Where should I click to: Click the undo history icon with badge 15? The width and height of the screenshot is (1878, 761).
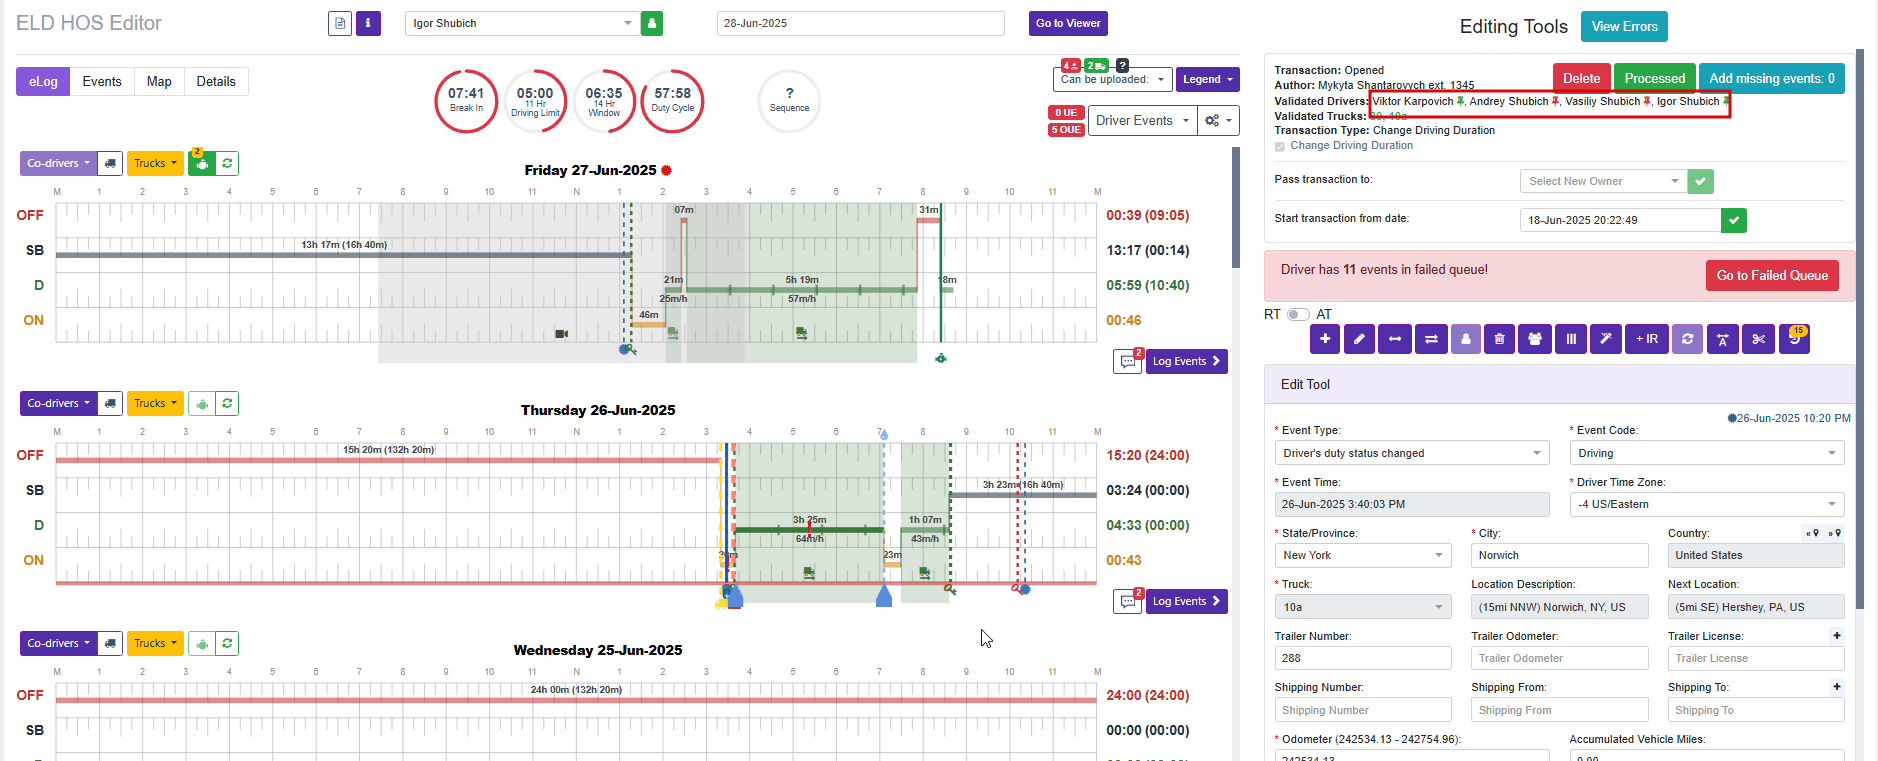point(1794,339)
